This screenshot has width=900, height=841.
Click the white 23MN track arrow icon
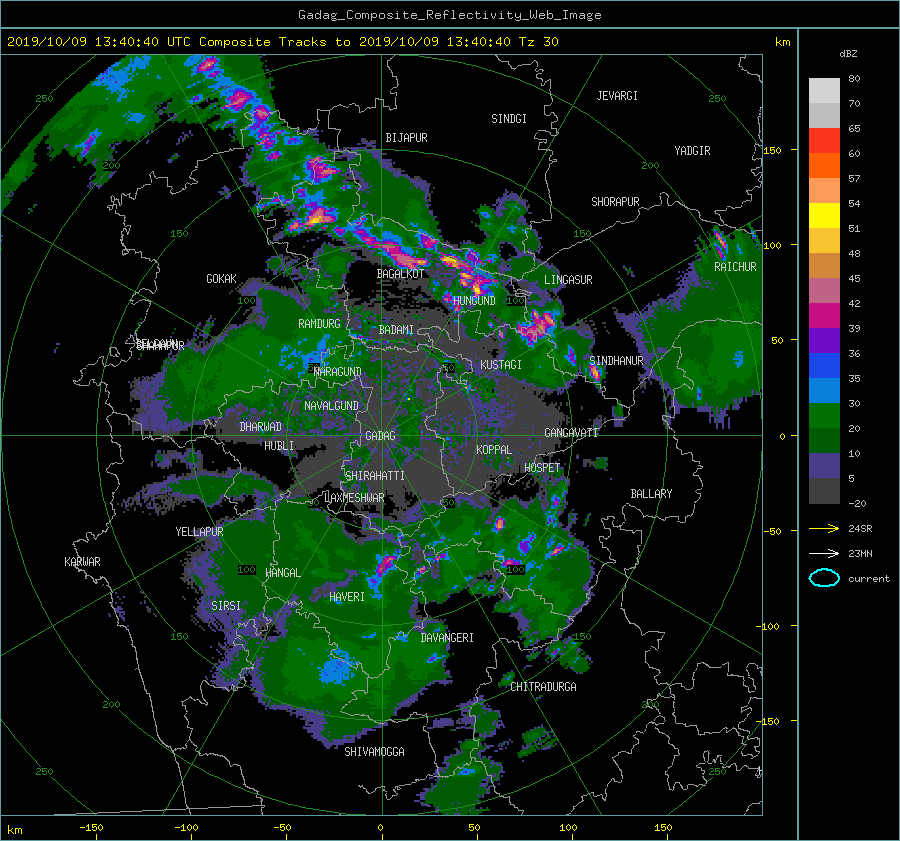(824, 553)
